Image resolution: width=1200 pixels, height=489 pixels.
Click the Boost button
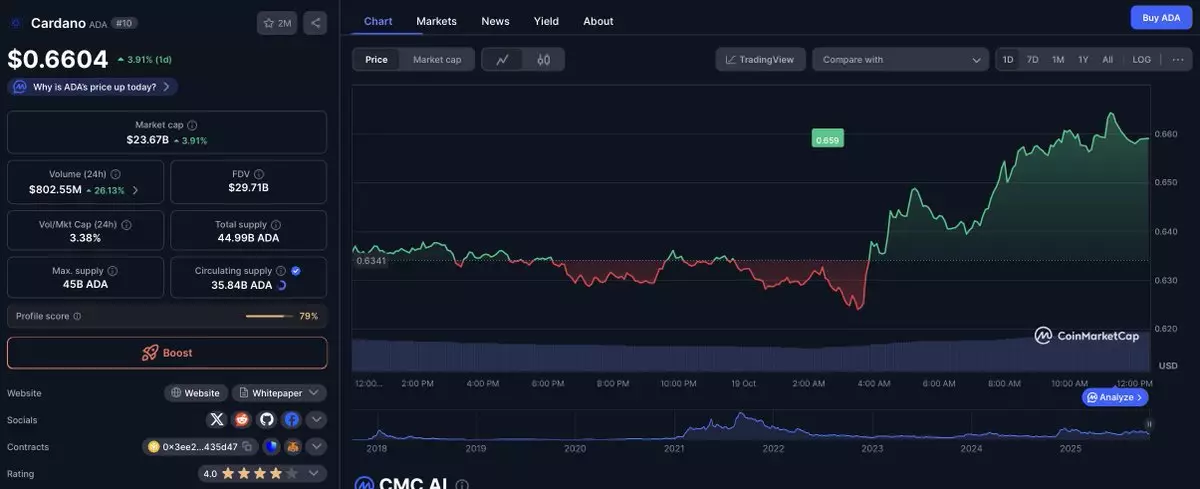167,353
